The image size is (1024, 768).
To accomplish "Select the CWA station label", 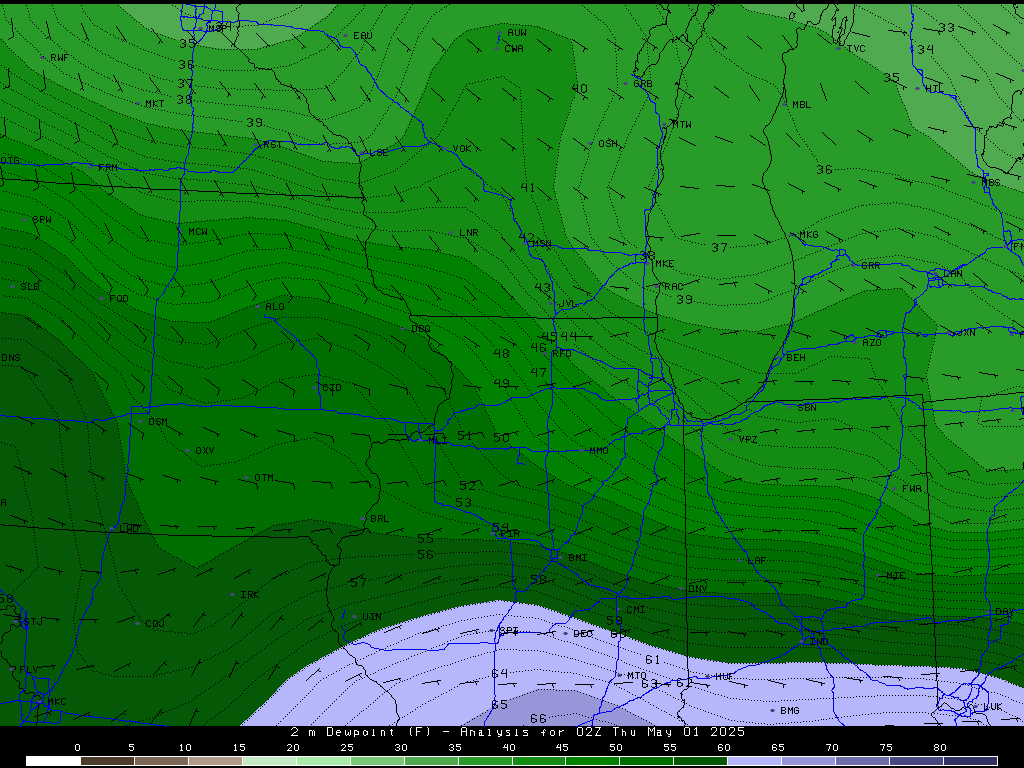I will [514, 49].
